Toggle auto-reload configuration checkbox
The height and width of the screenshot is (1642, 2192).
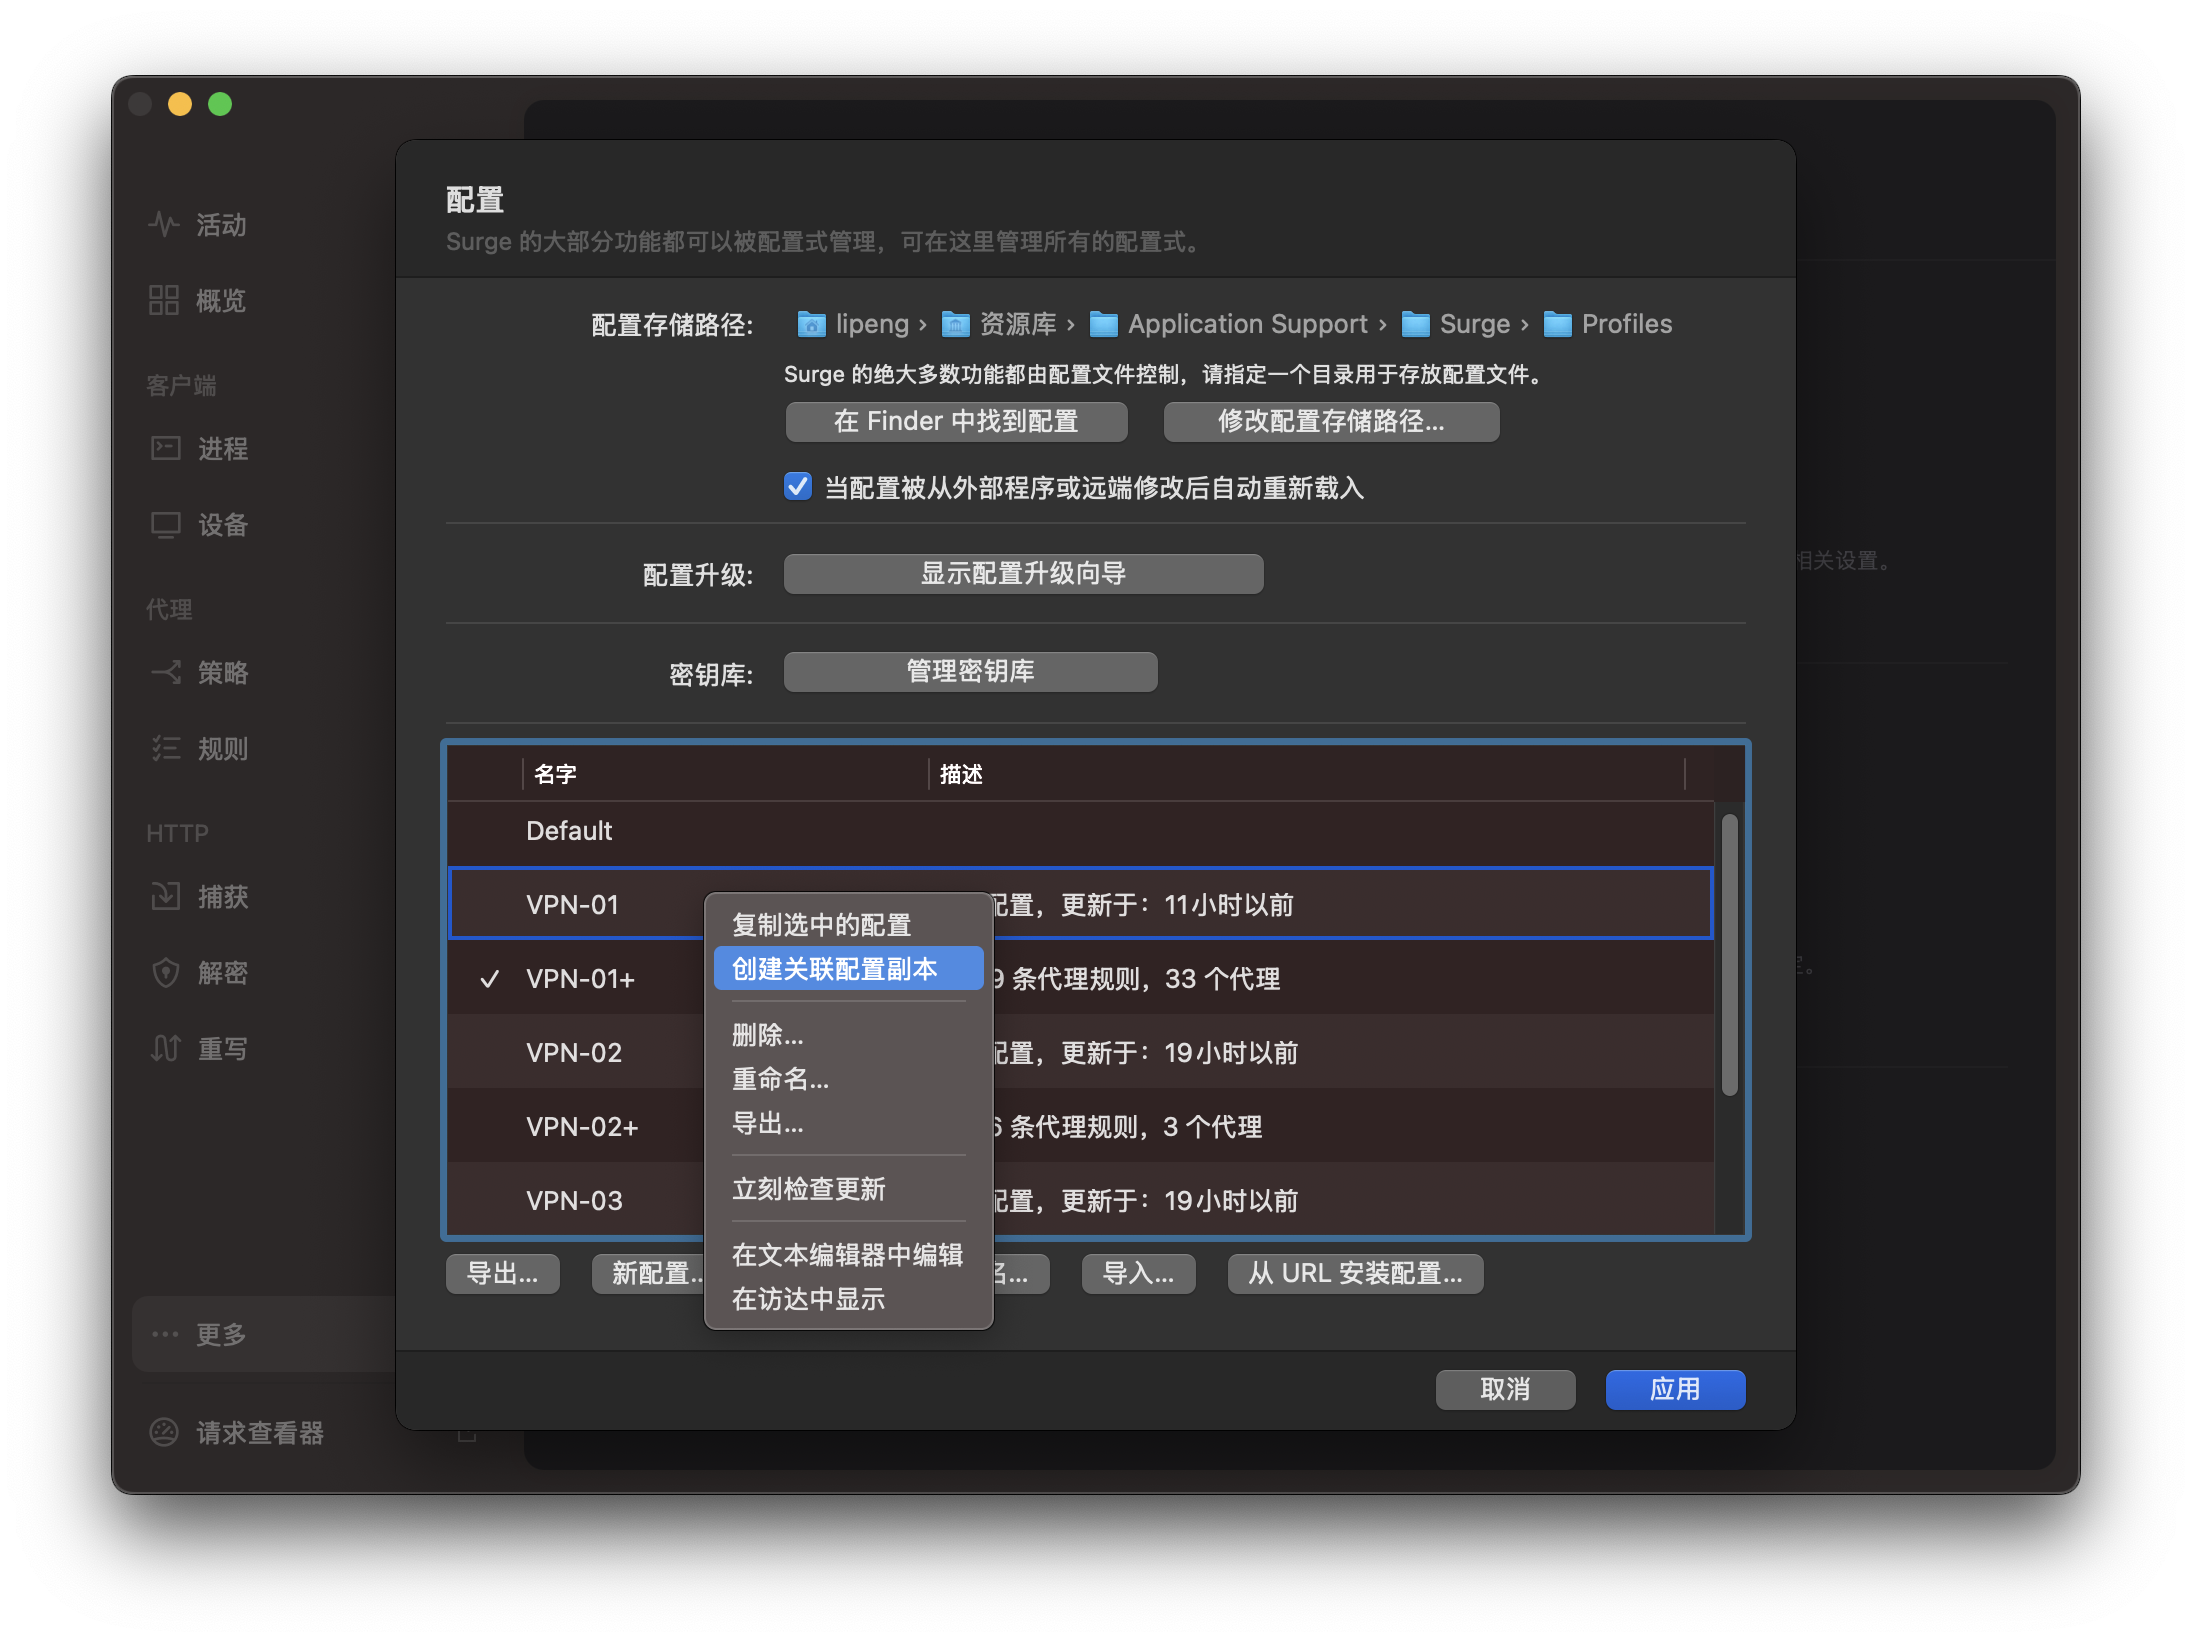pyautogui.click(x=798, y=487)
